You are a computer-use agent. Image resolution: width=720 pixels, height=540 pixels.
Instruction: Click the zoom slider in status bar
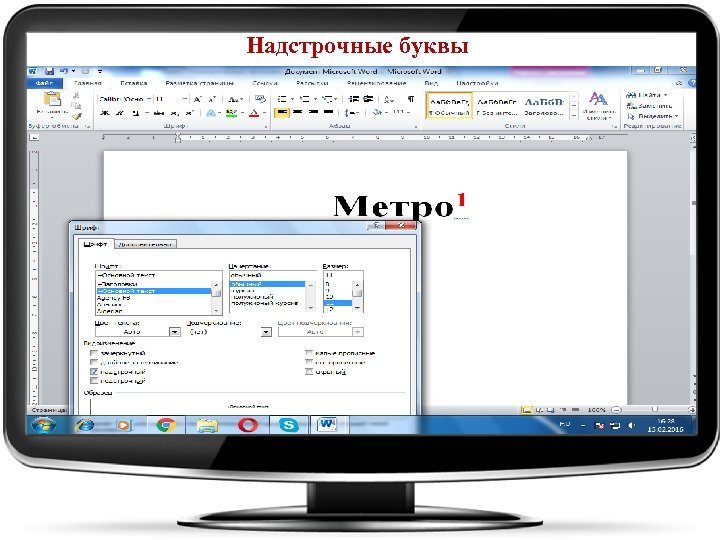coord(655,409)
